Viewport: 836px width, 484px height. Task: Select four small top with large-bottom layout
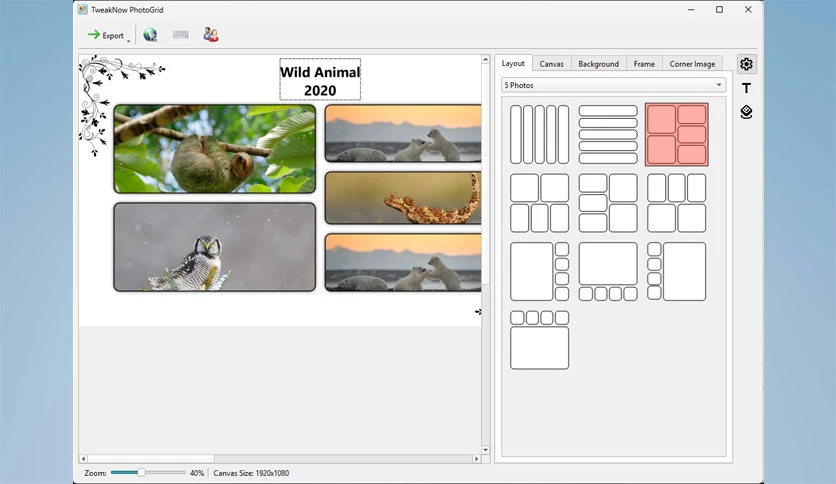tap(539, 340)
